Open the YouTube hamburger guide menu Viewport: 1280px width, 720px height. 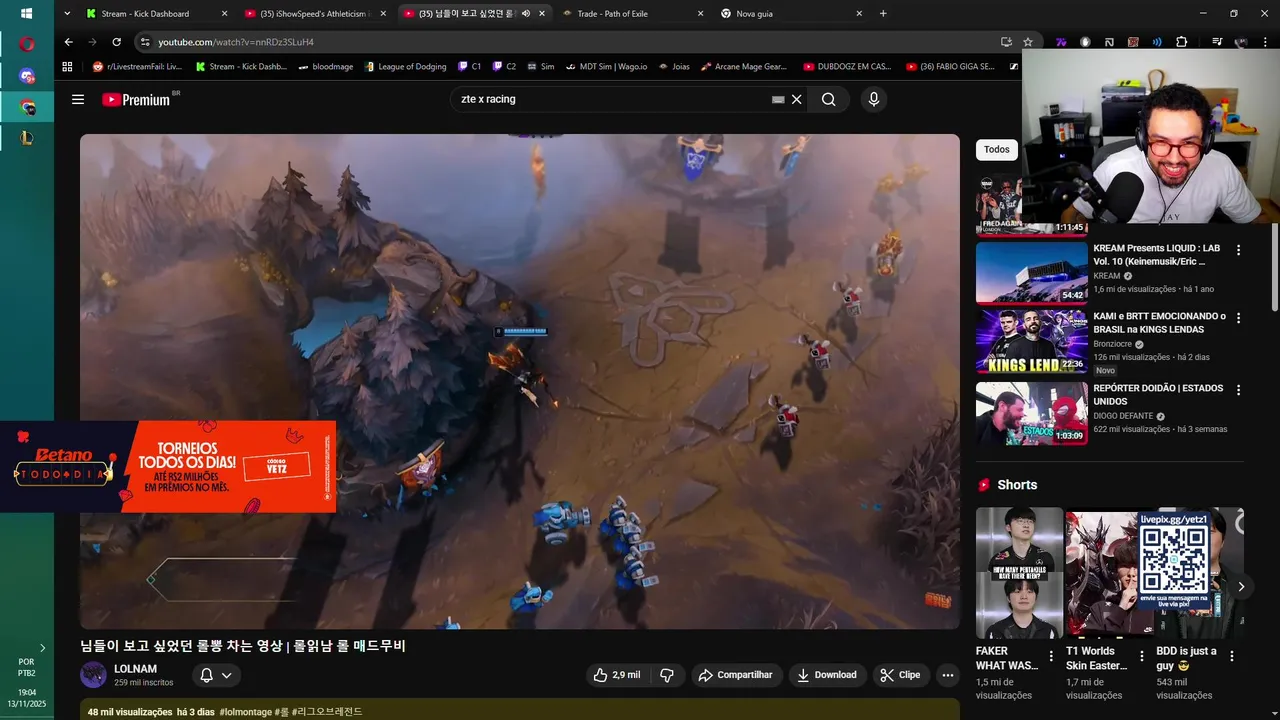(78, 99)
